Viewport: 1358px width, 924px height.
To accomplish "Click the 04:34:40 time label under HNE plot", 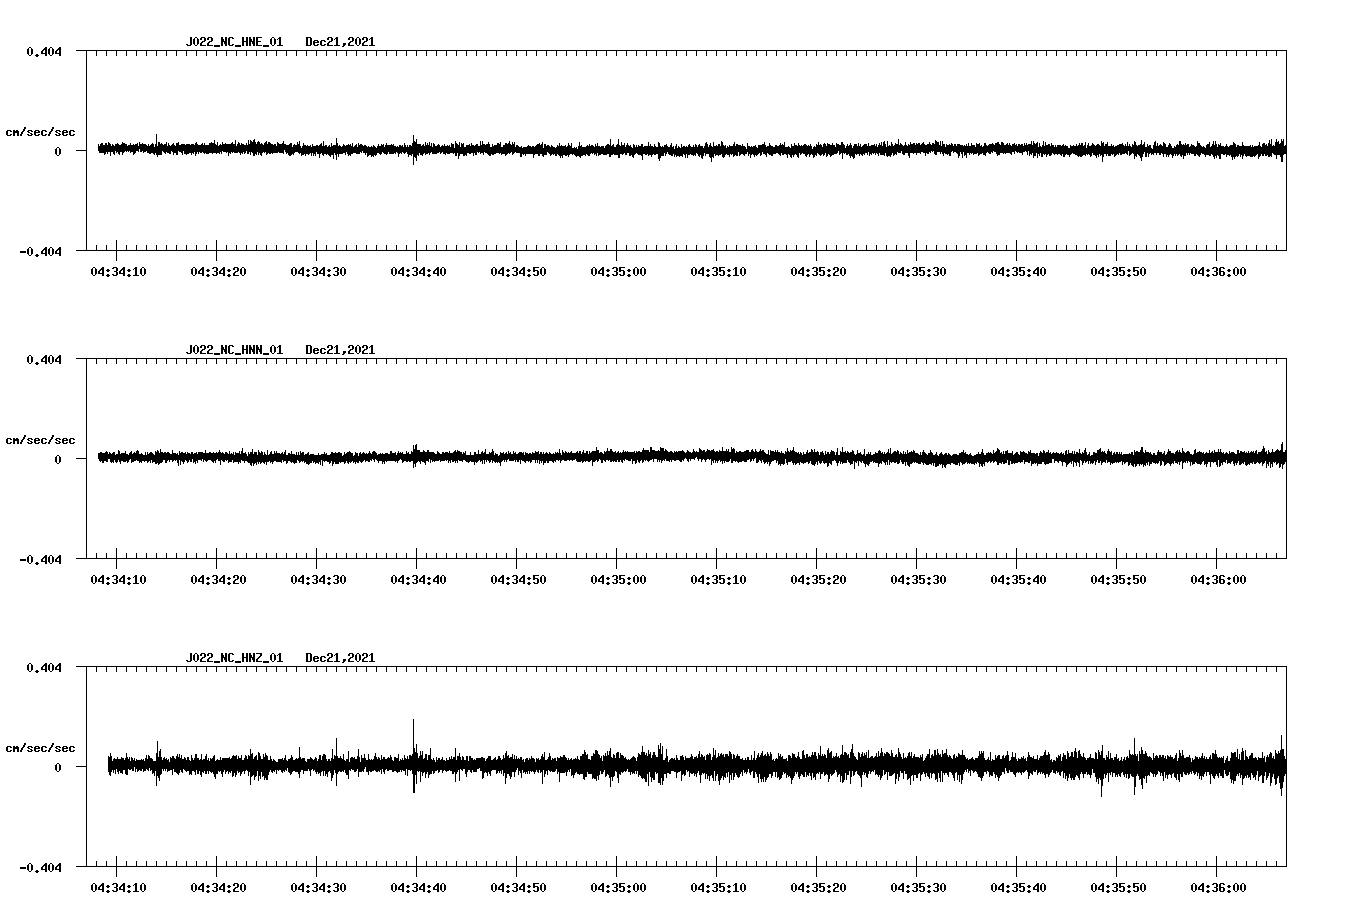I will (418, 271).
